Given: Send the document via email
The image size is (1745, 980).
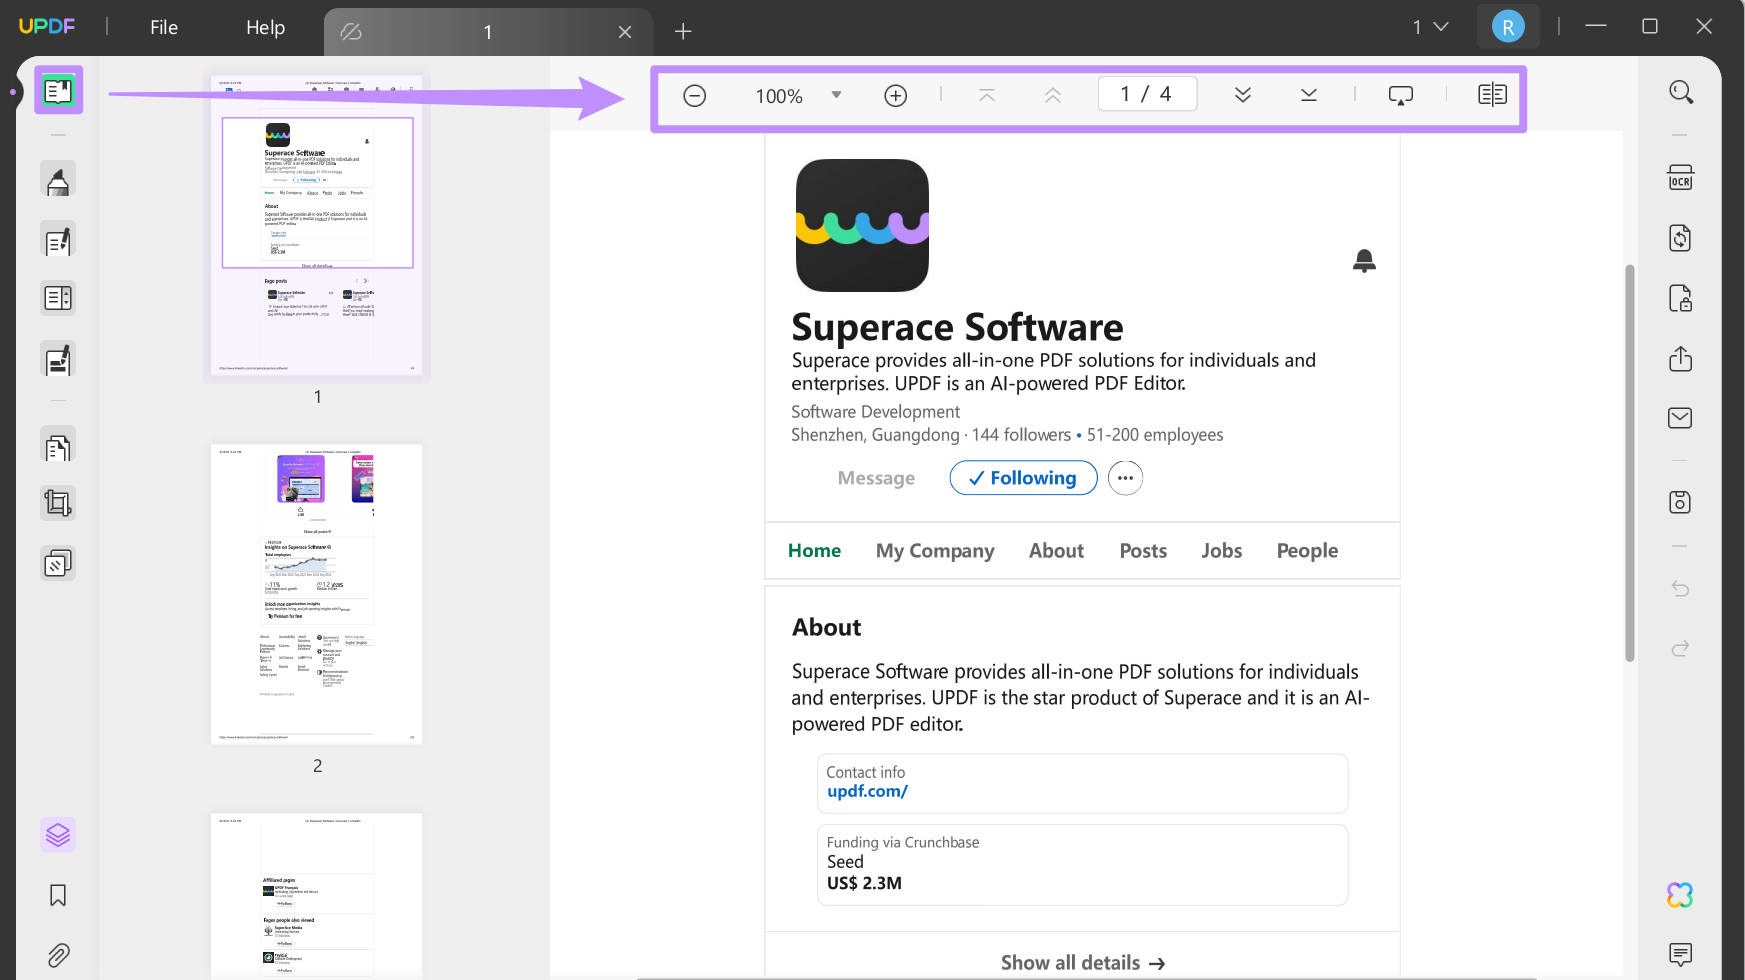Looking at the screenshot, I should (1681, 417).
